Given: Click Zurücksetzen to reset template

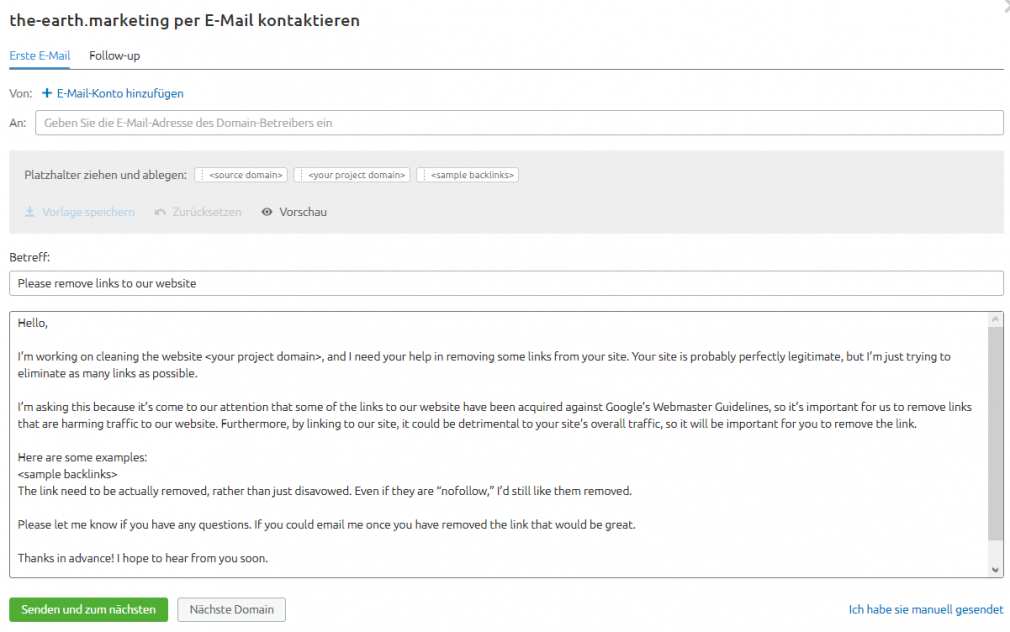Looking at the screenshot, I should [x=207, y=212].
